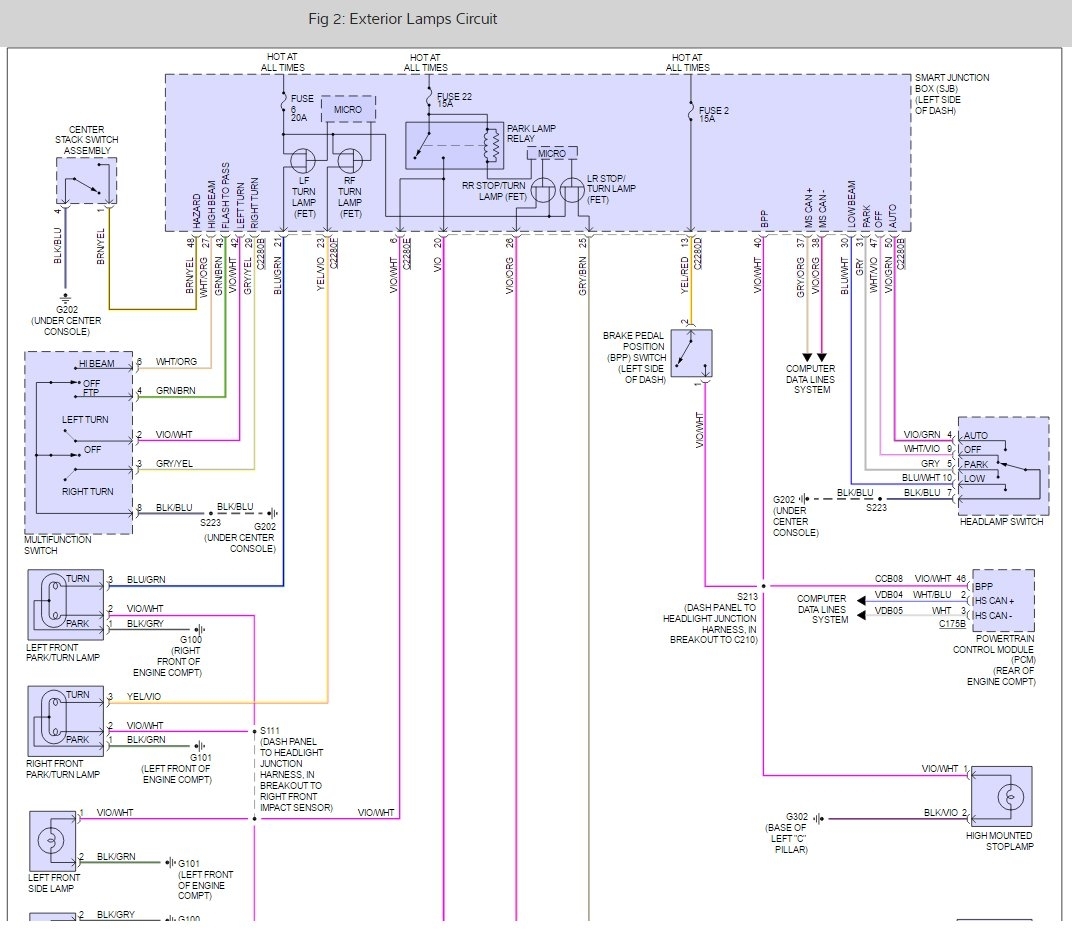Select the Headlamp Switch component box
This screenshot has width=1072, height=936.
pyautogui.click(x=1003, y=465)
